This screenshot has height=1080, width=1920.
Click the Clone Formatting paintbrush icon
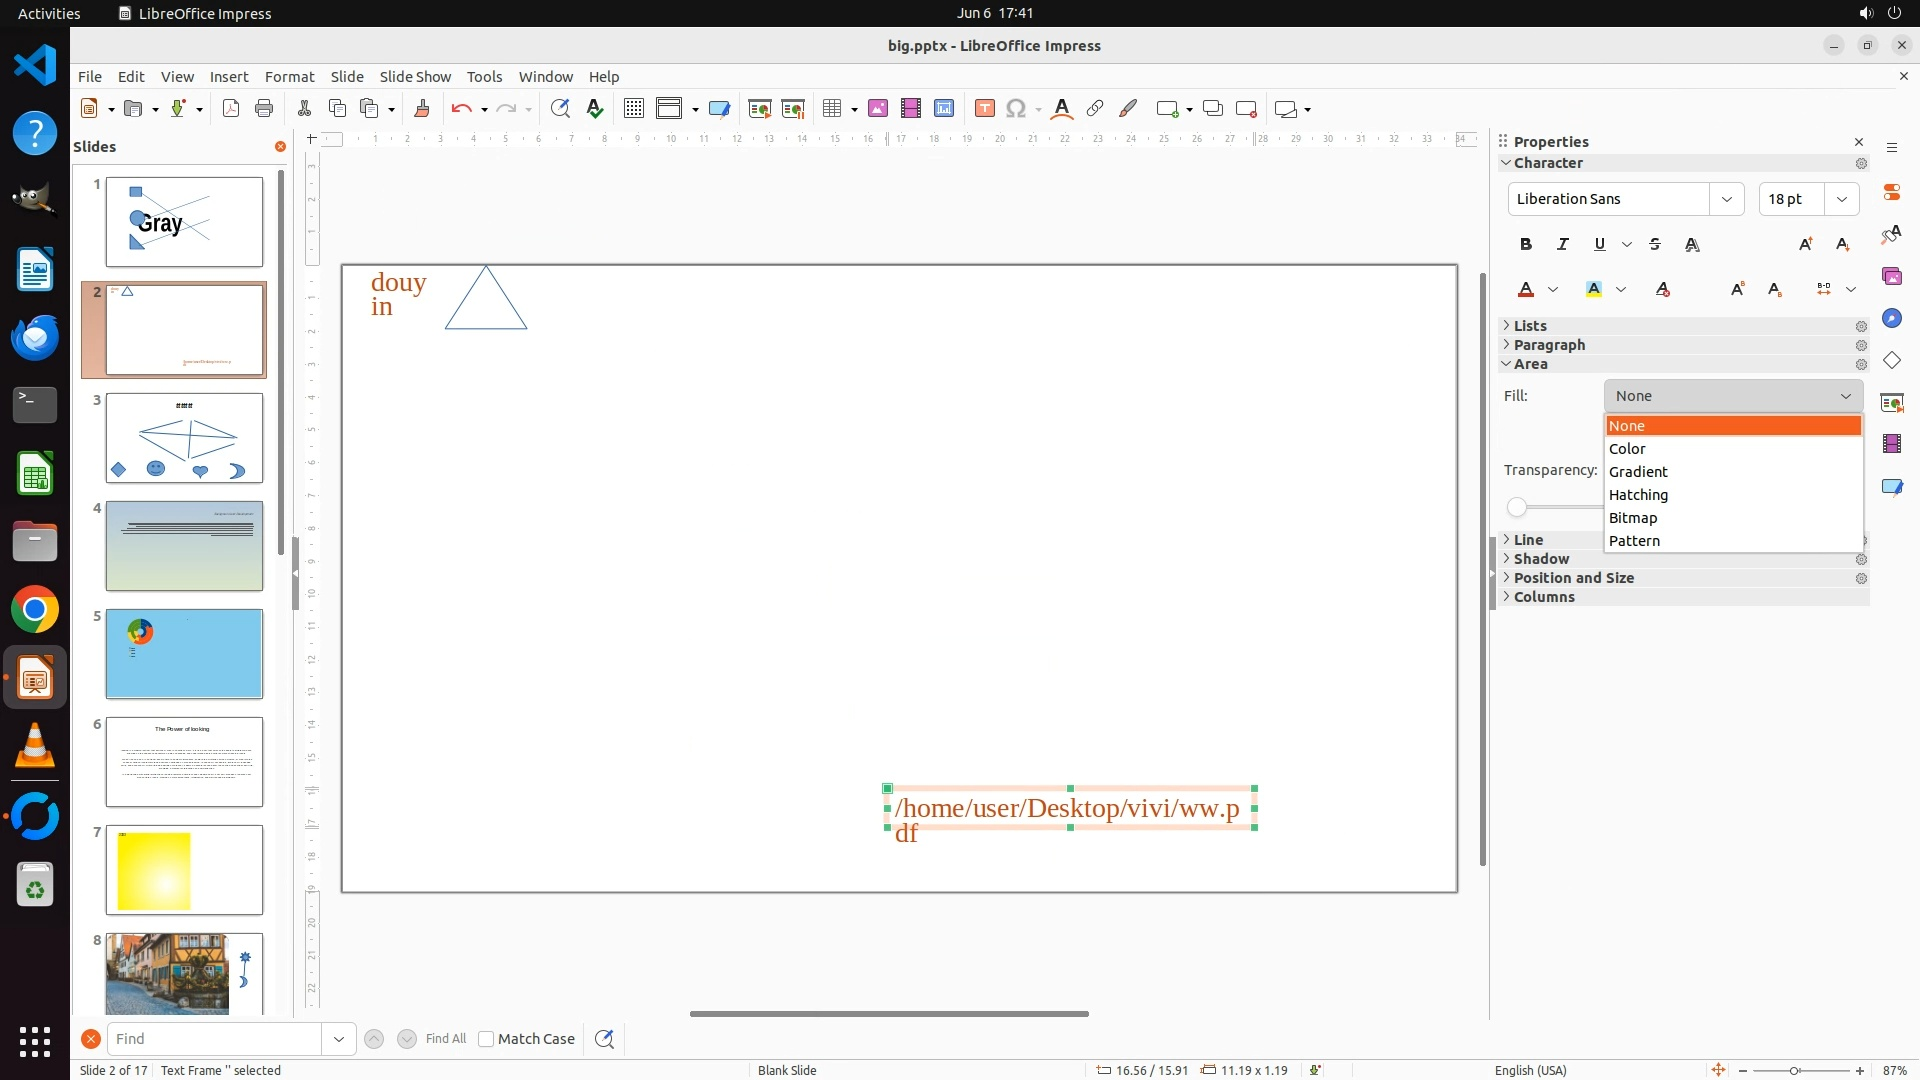[421, 109]
